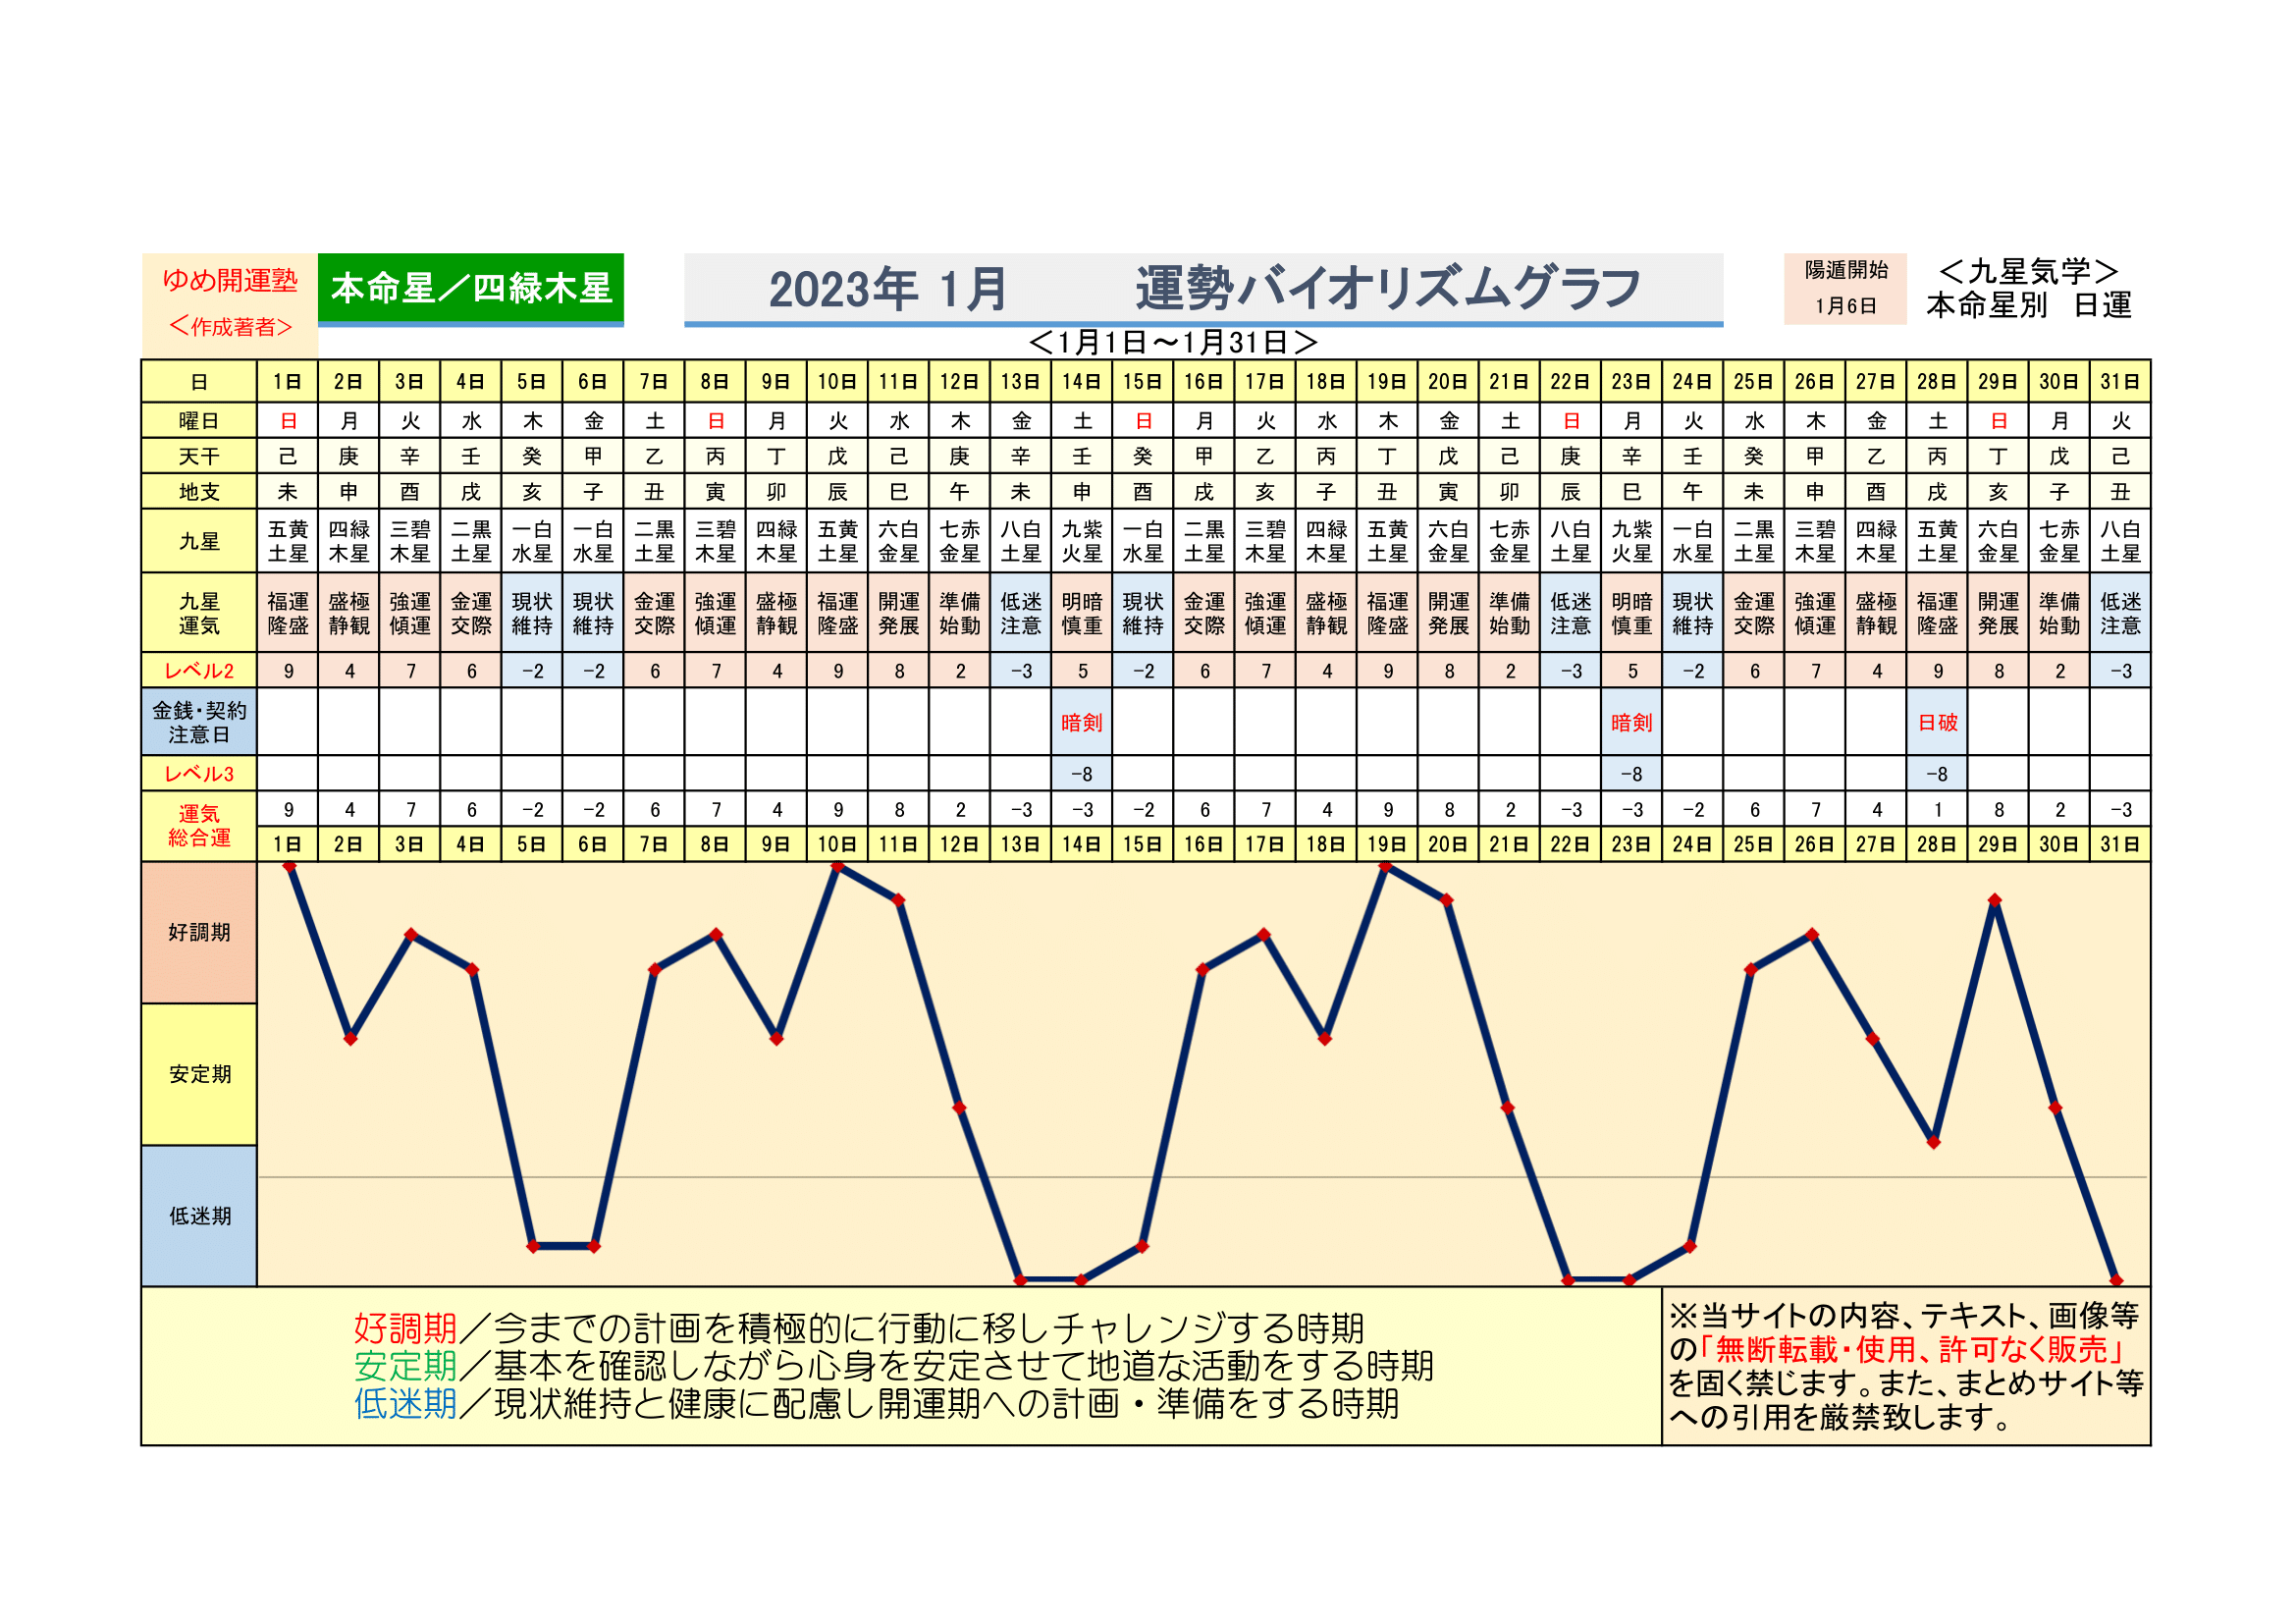Click the ＜1月1日～1月31日＞ date range subtitle
The image size is (2296, 1624).
click(x=1172, y=343)
